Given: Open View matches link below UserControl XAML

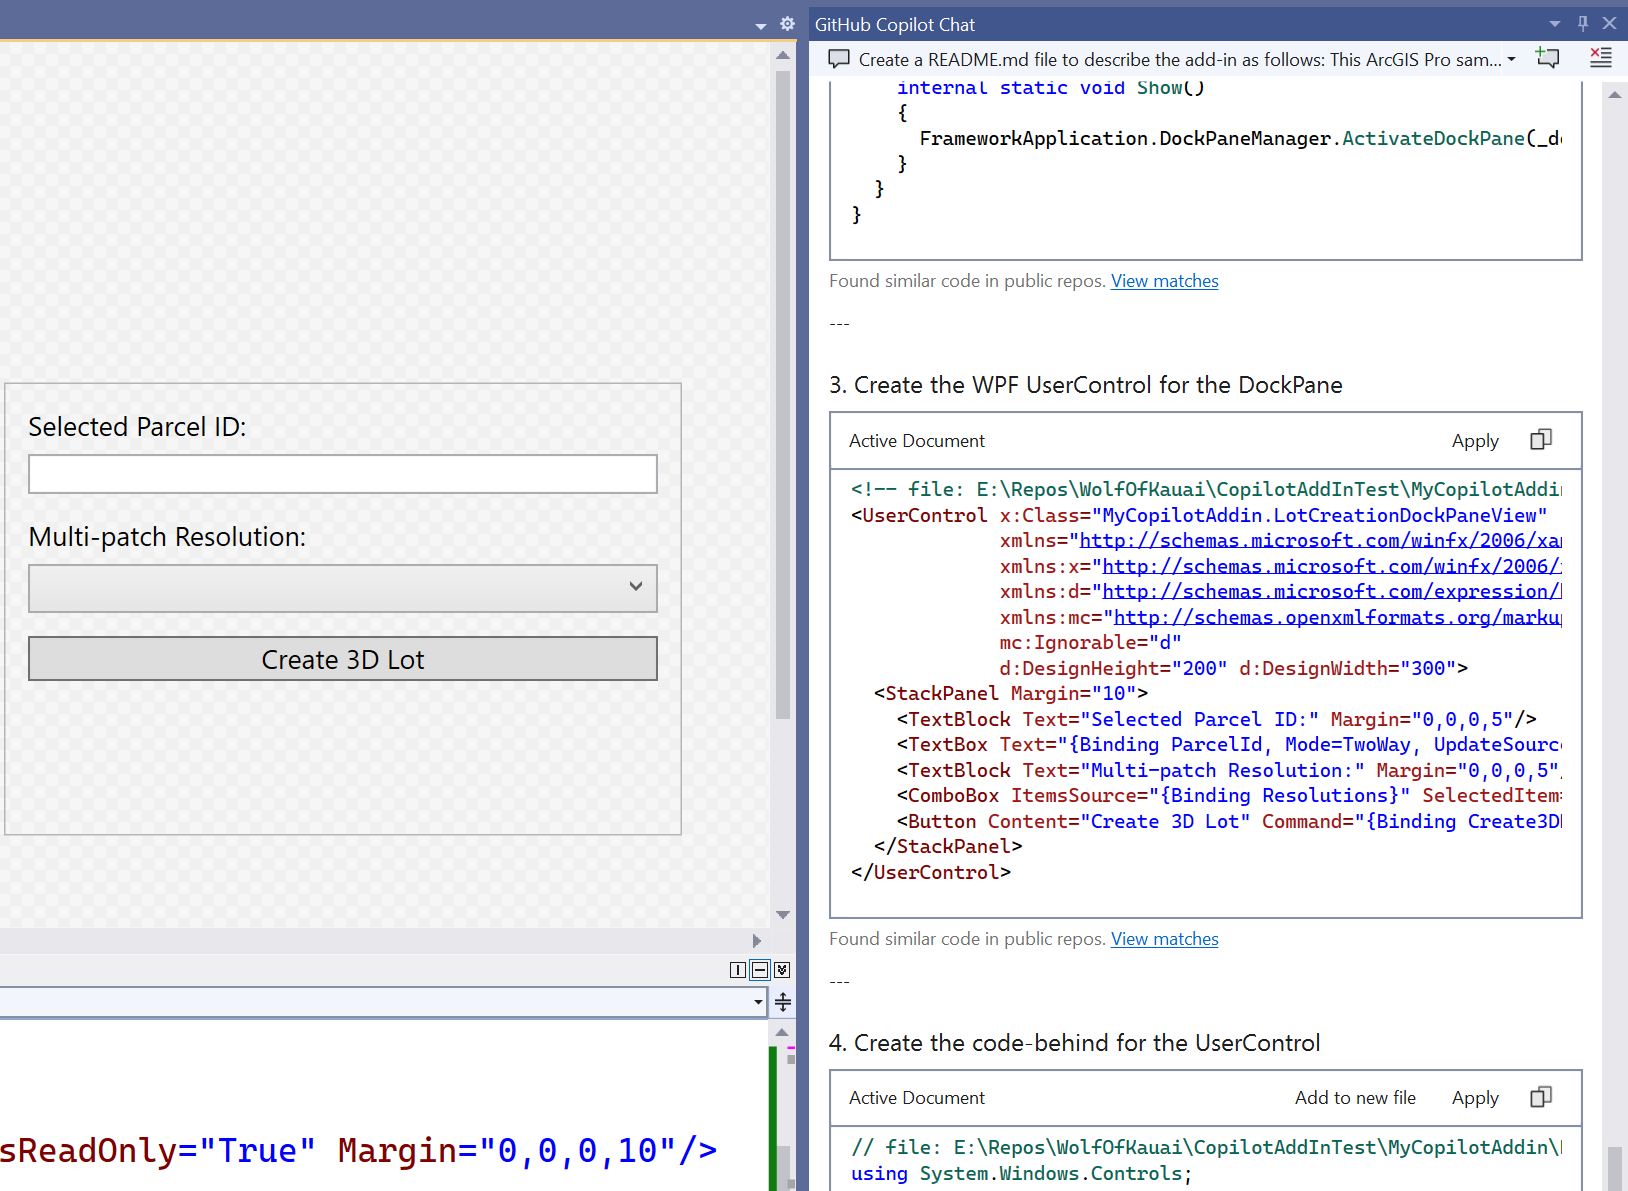Looking at the screenshot, I should pyautogui.click(x=1164, y=939).
